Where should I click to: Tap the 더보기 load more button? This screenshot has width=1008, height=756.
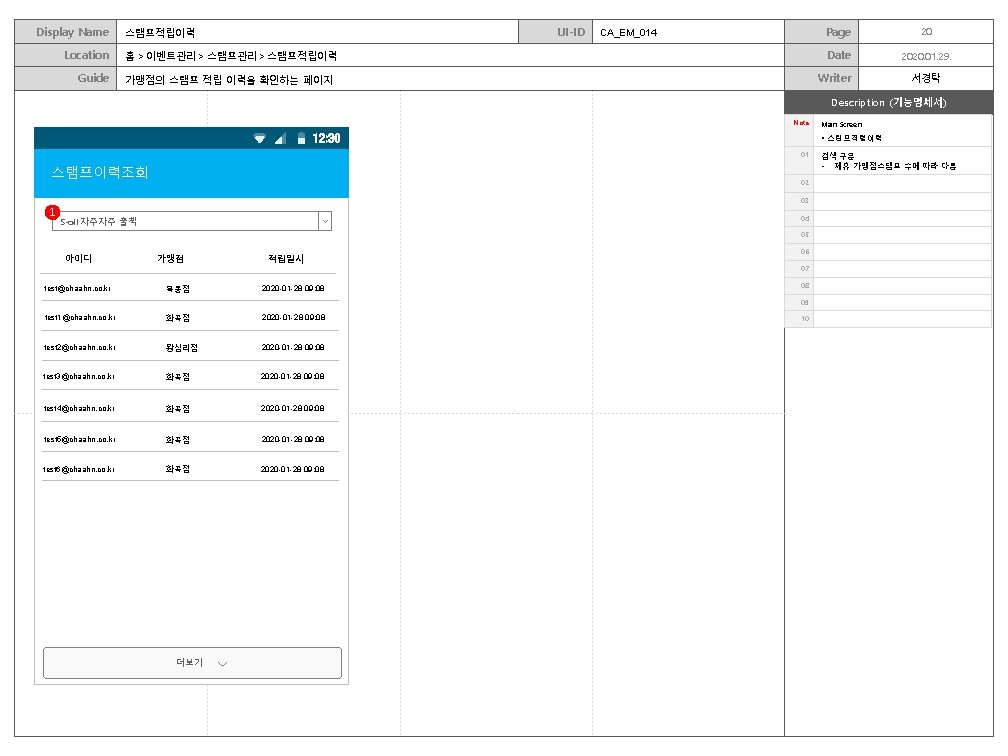192,663
